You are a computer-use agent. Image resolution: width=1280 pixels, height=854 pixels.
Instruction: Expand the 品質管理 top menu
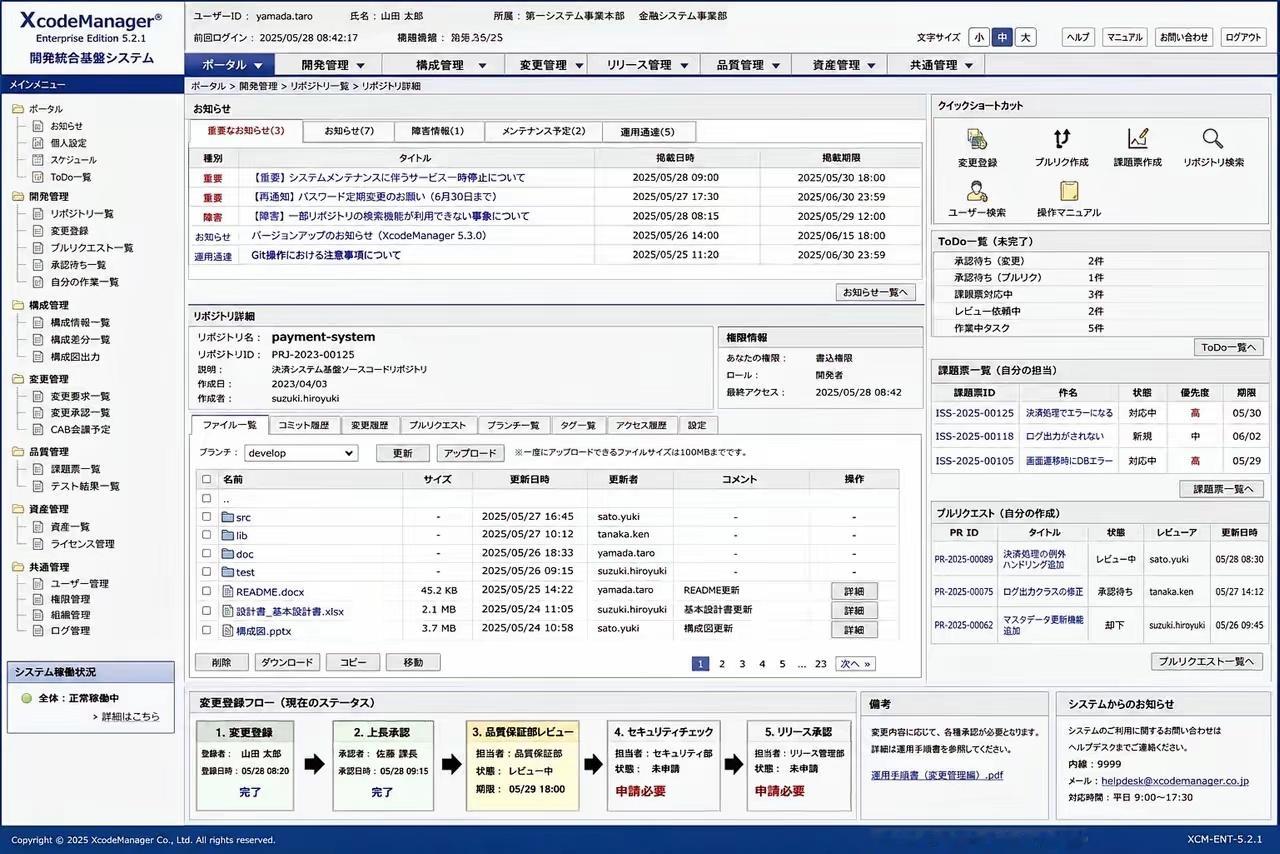coord(747,65)
